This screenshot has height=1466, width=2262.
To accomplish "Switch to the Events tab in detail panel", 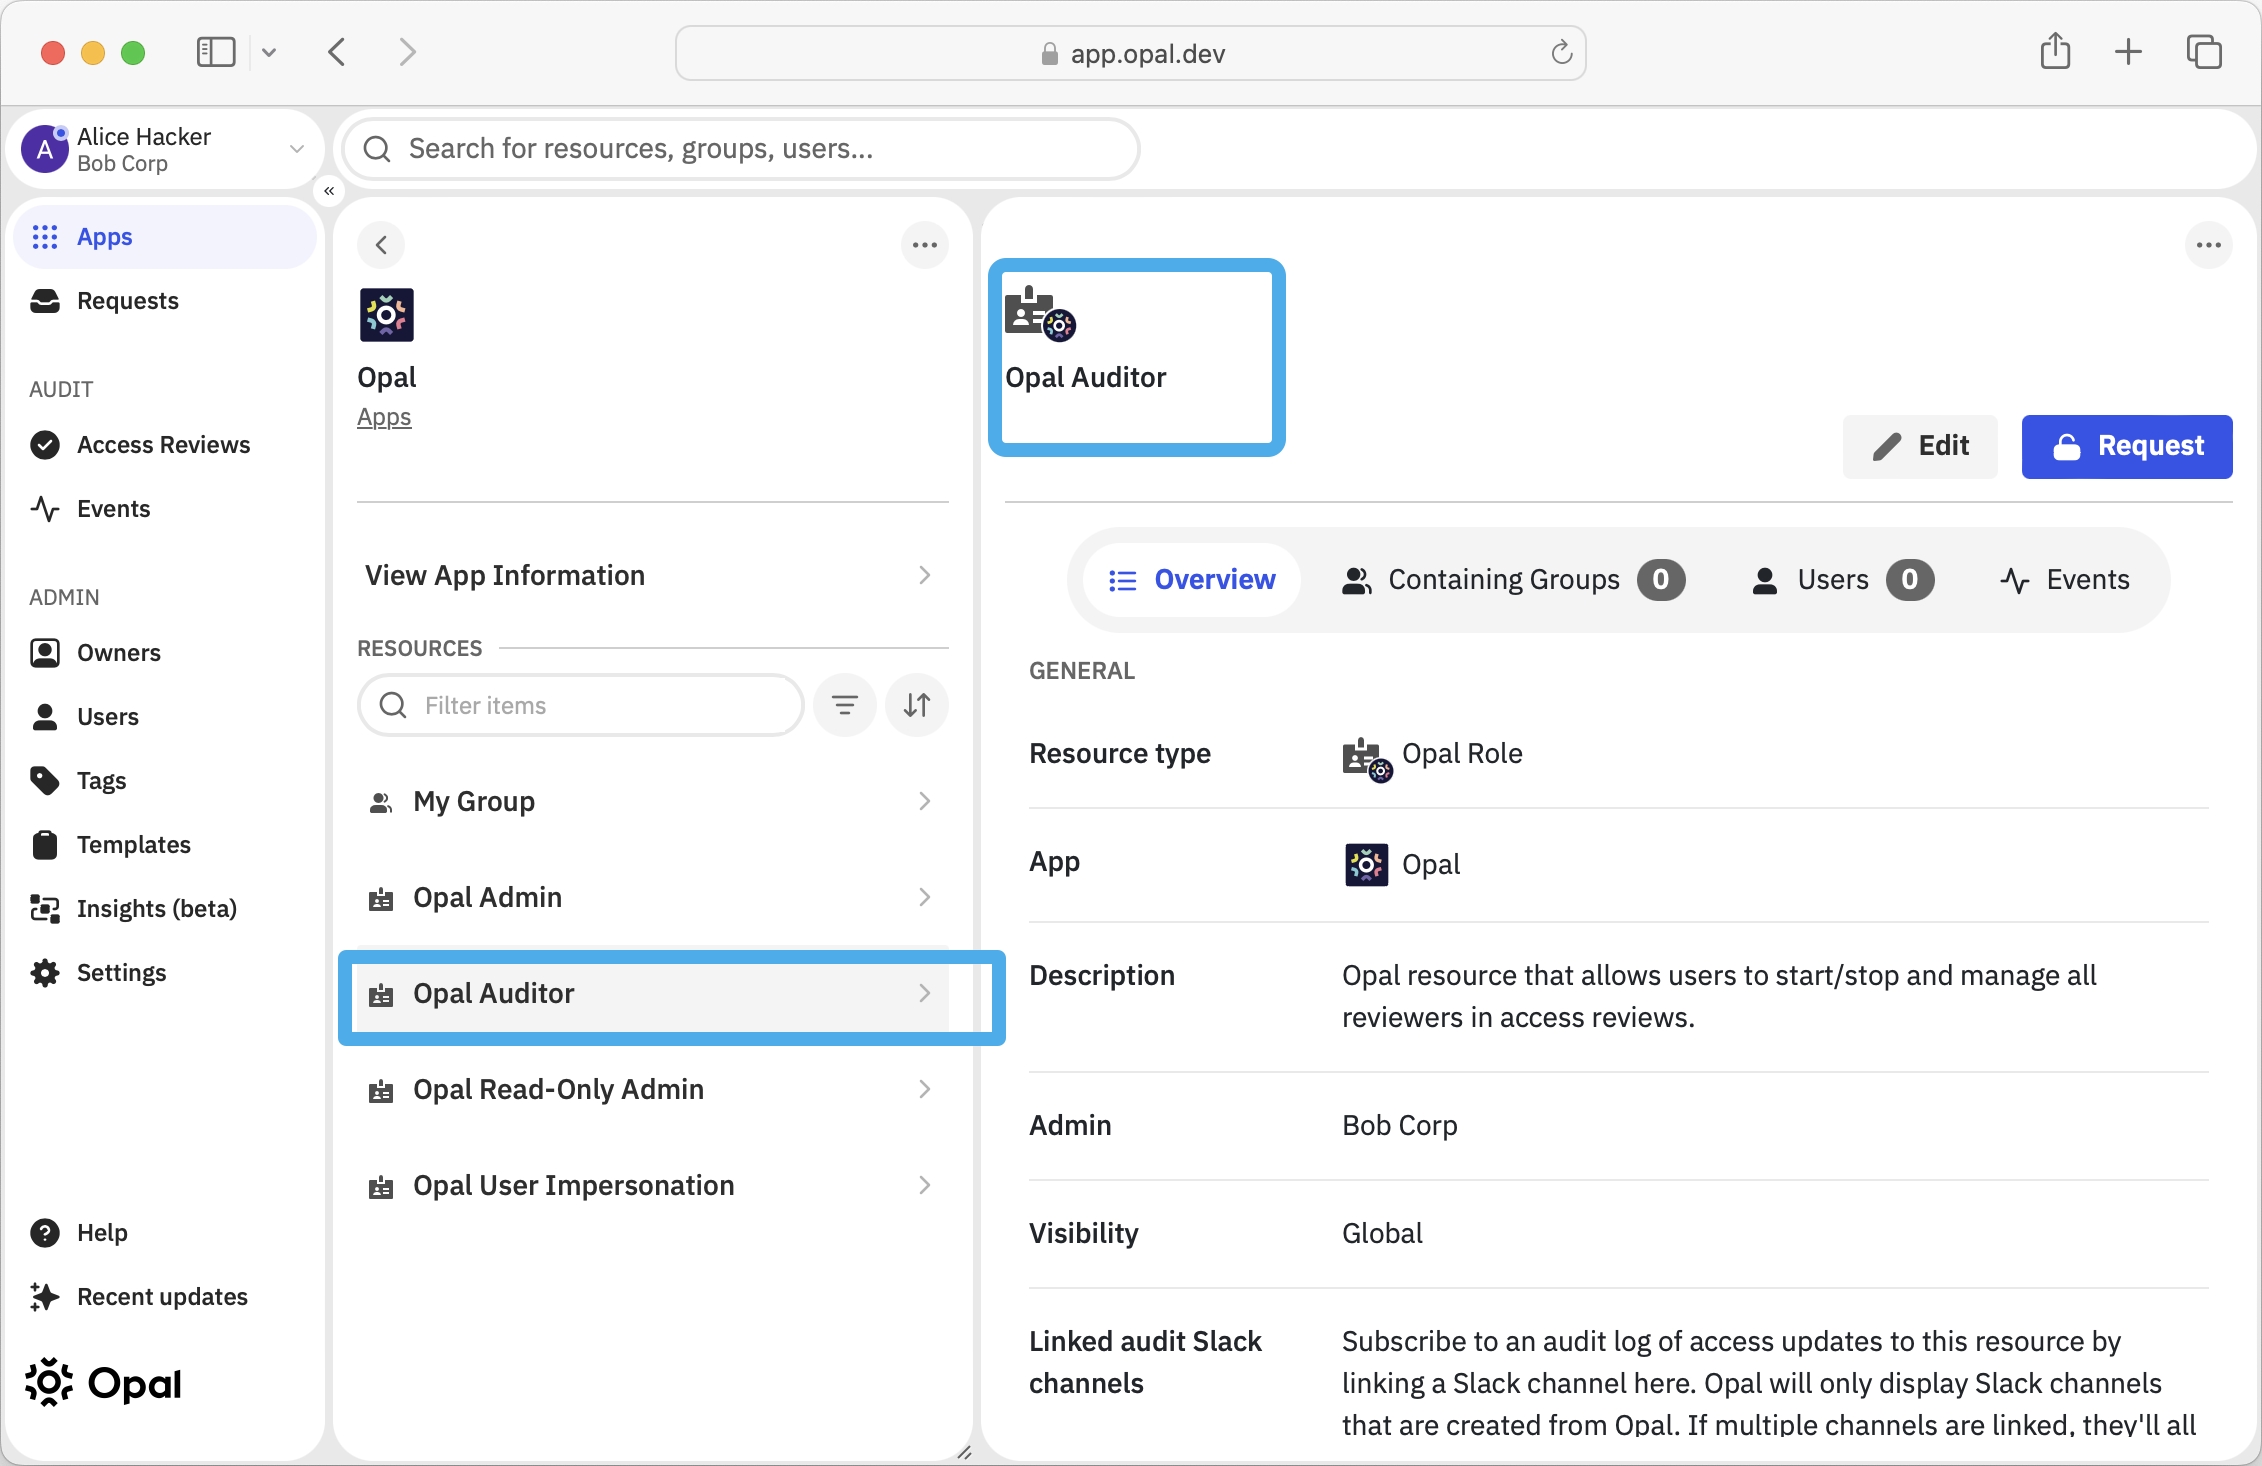I will coord(2064,580).
